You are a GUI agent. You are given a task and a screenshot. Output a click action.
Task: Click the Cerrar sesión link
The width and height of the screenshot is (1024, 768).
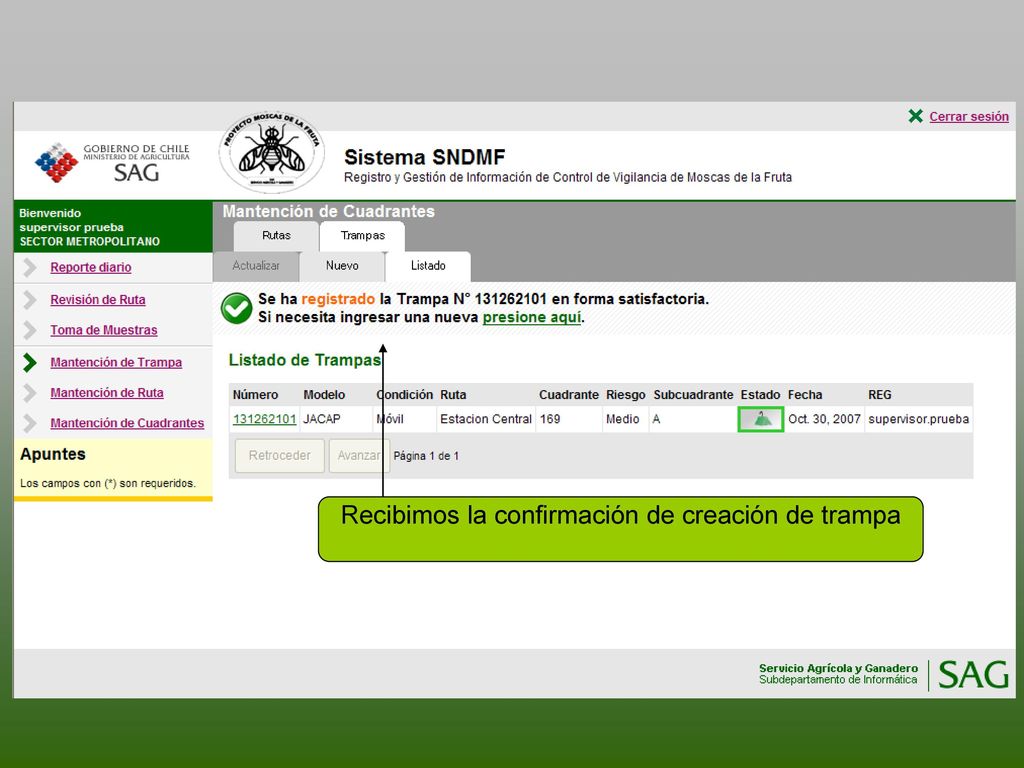point(969,116)
